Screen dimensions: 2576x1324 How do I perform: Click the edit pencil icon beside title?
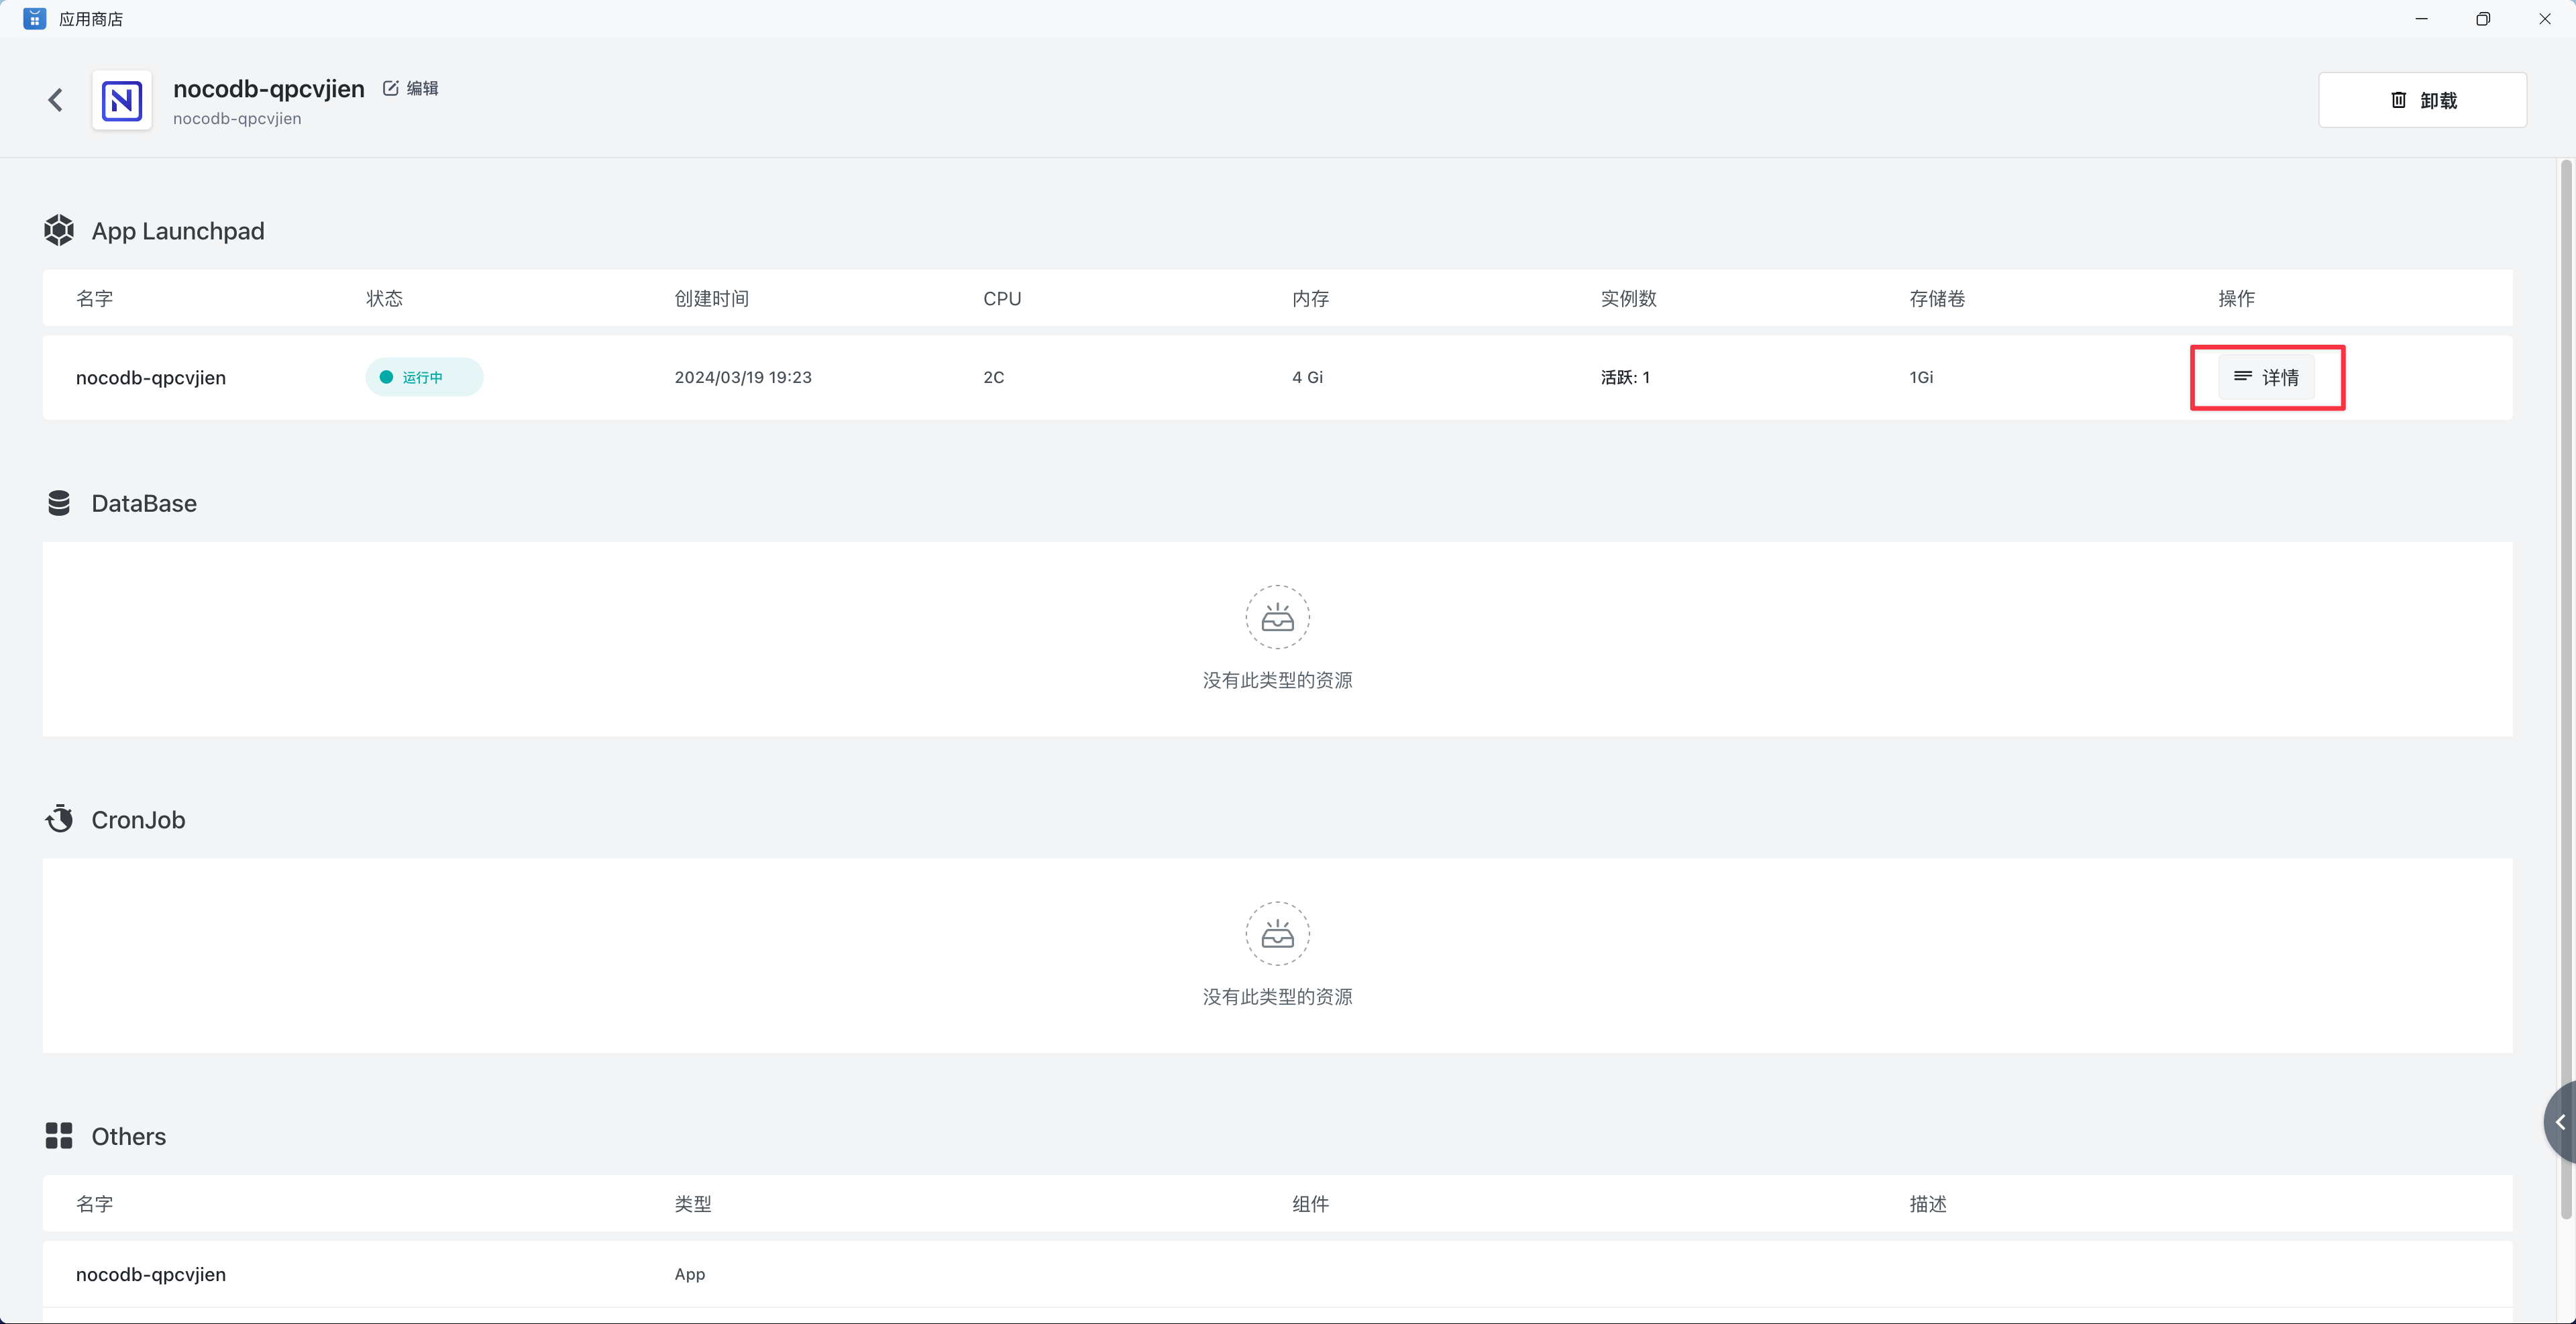[x=391, y=88]
